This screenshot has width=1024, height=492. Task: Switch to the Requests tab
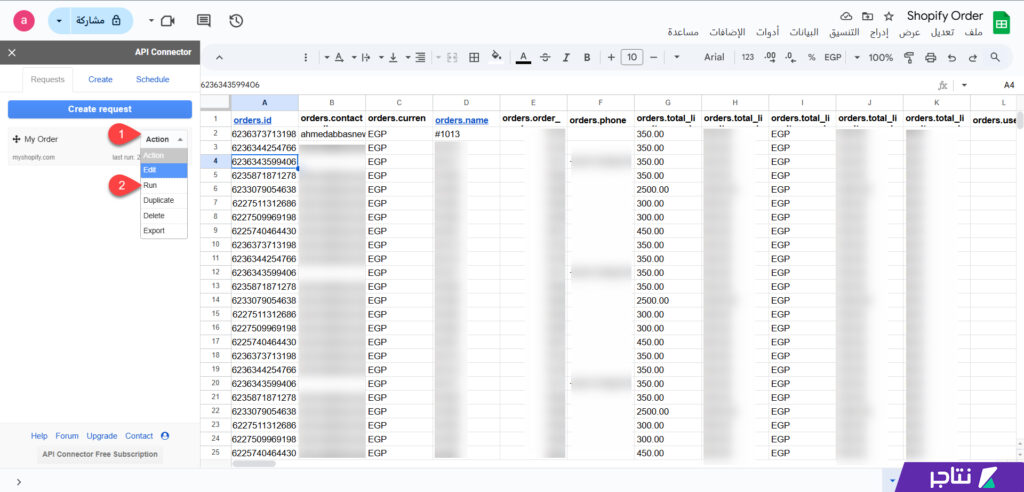point(48,79)
